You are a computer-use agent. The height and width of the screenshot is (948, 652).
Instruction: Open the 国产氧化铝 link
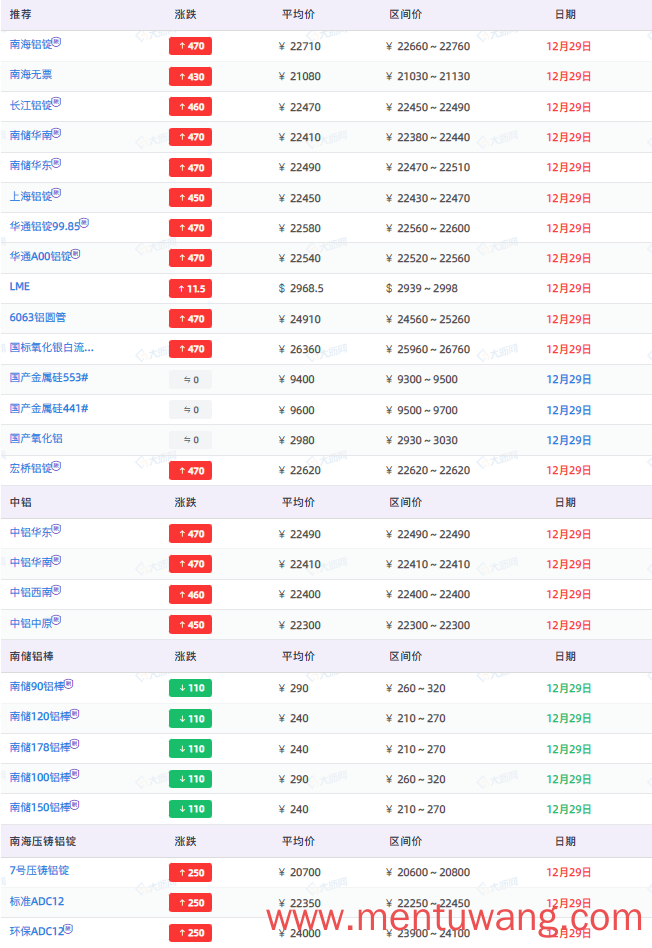pyautogui.click(x=36, y=439)
